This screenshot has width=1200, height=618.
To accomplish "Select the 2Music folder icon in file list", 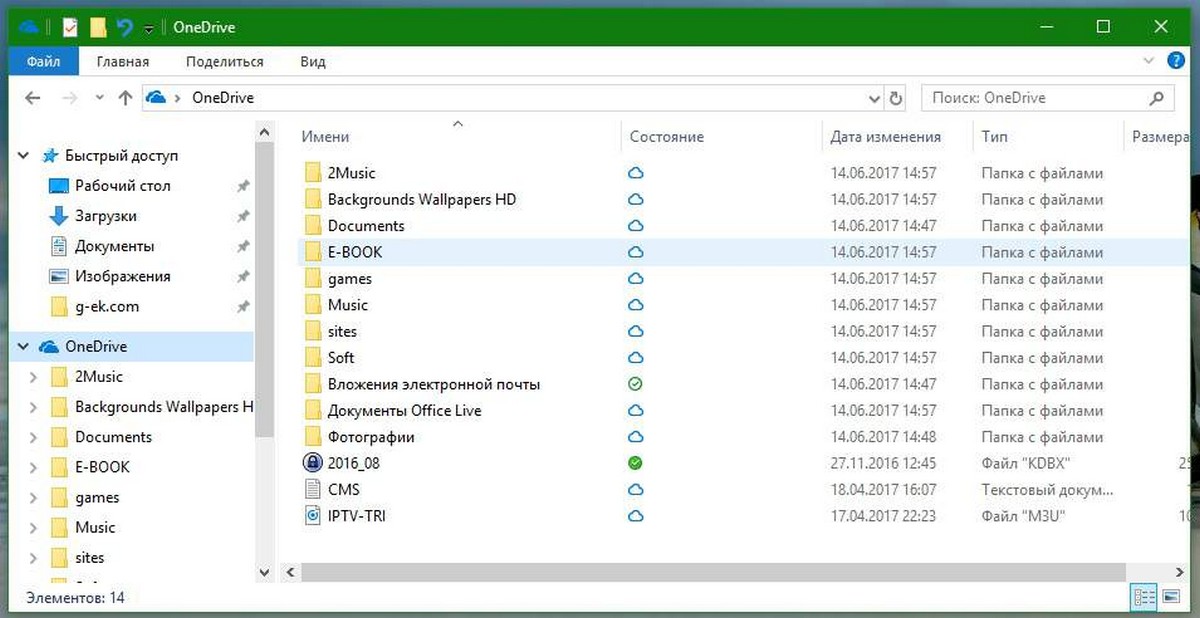I will click(312, 173).
